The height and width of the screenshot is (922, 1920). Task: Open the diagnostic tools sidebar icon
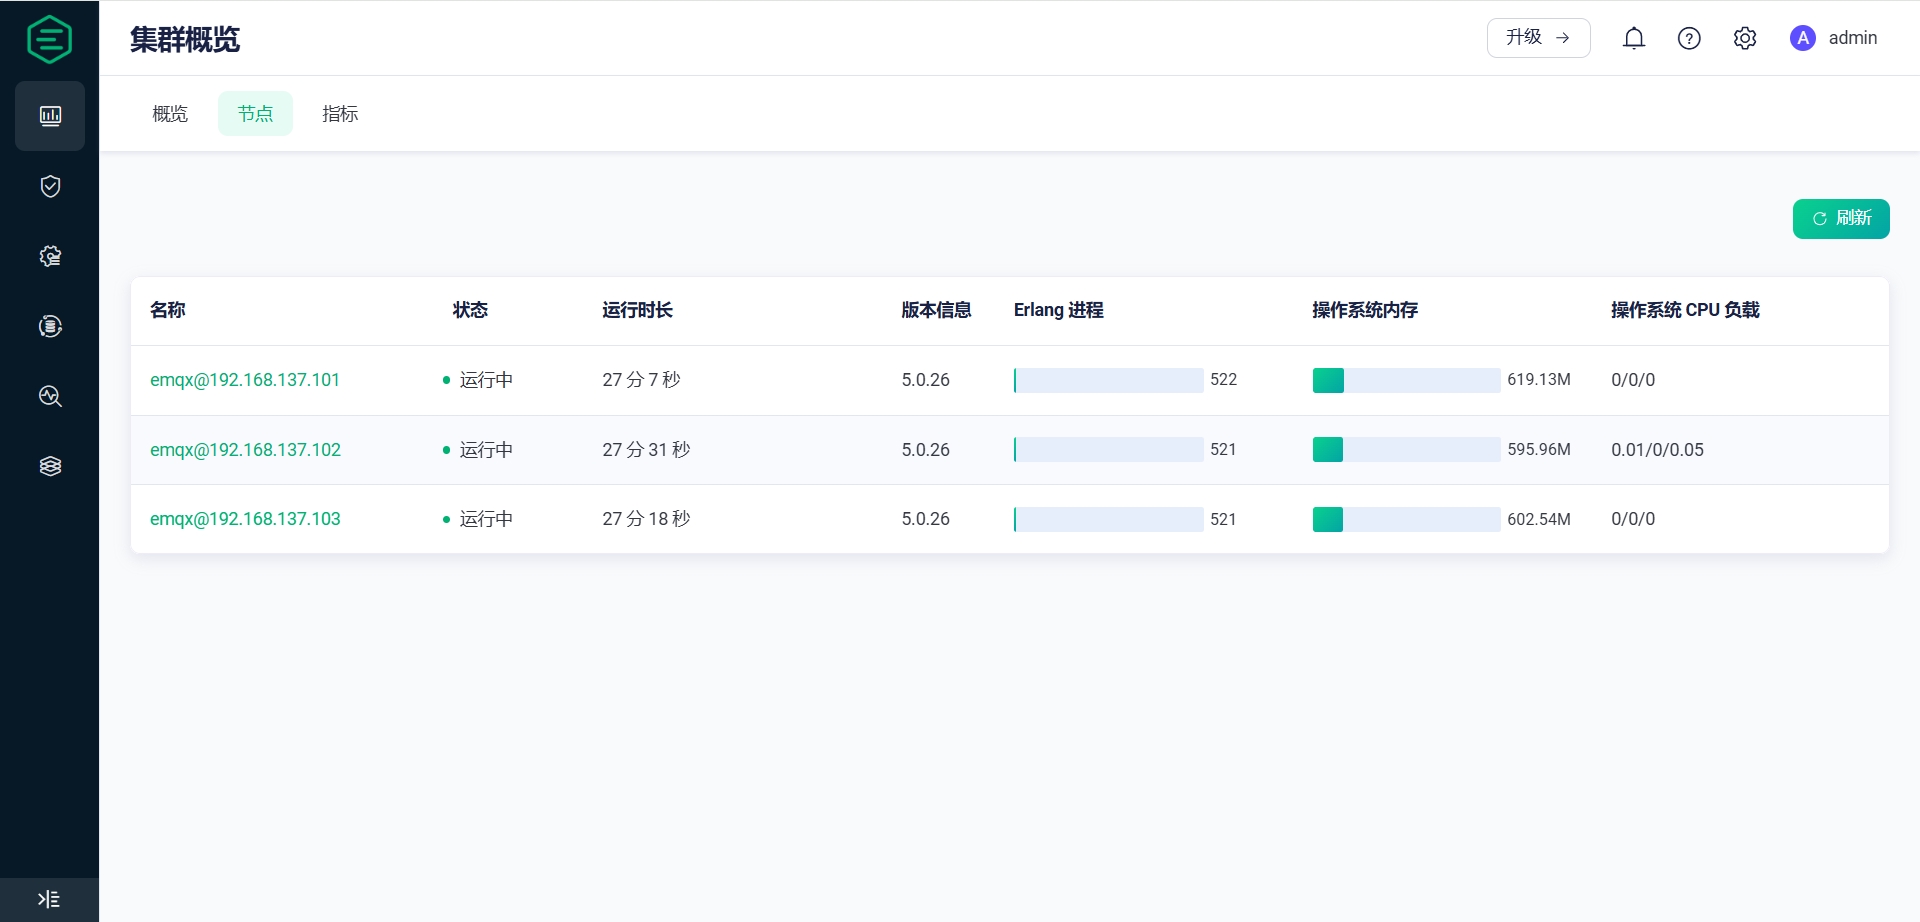[x=50, y=396]
